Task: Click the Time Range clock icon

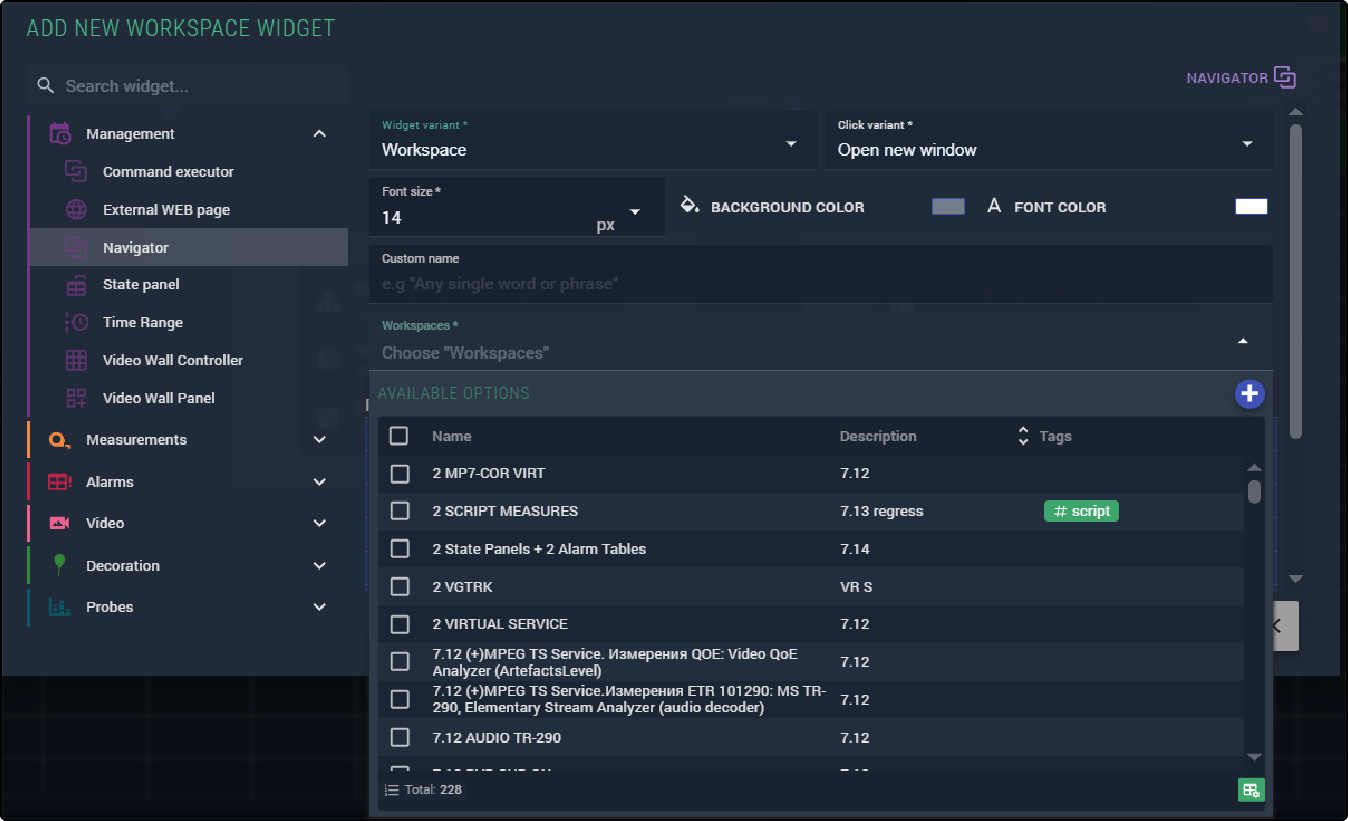Action: pos(76,322)
